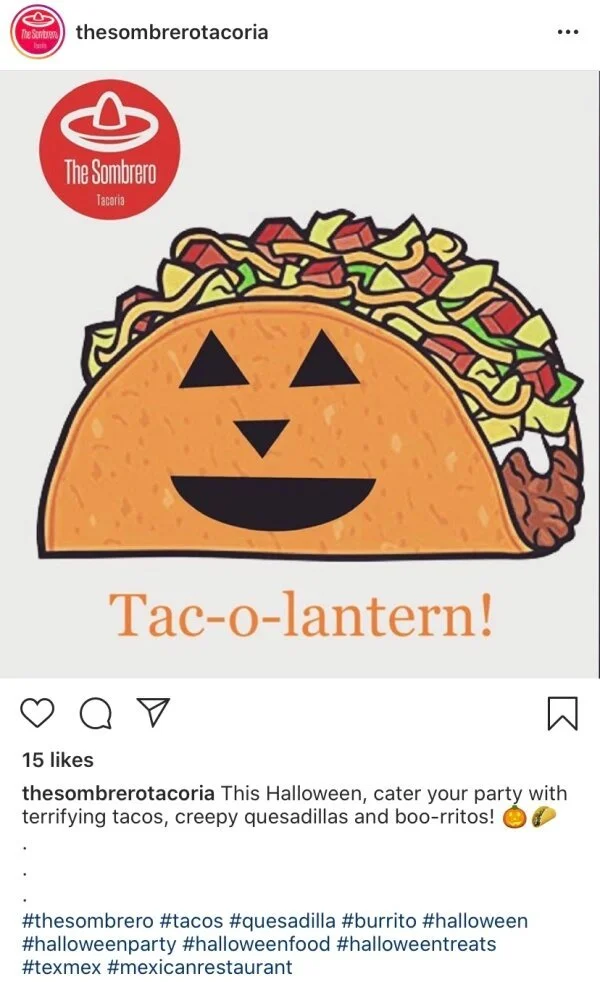Tap the heart like icon

[38, 713]
